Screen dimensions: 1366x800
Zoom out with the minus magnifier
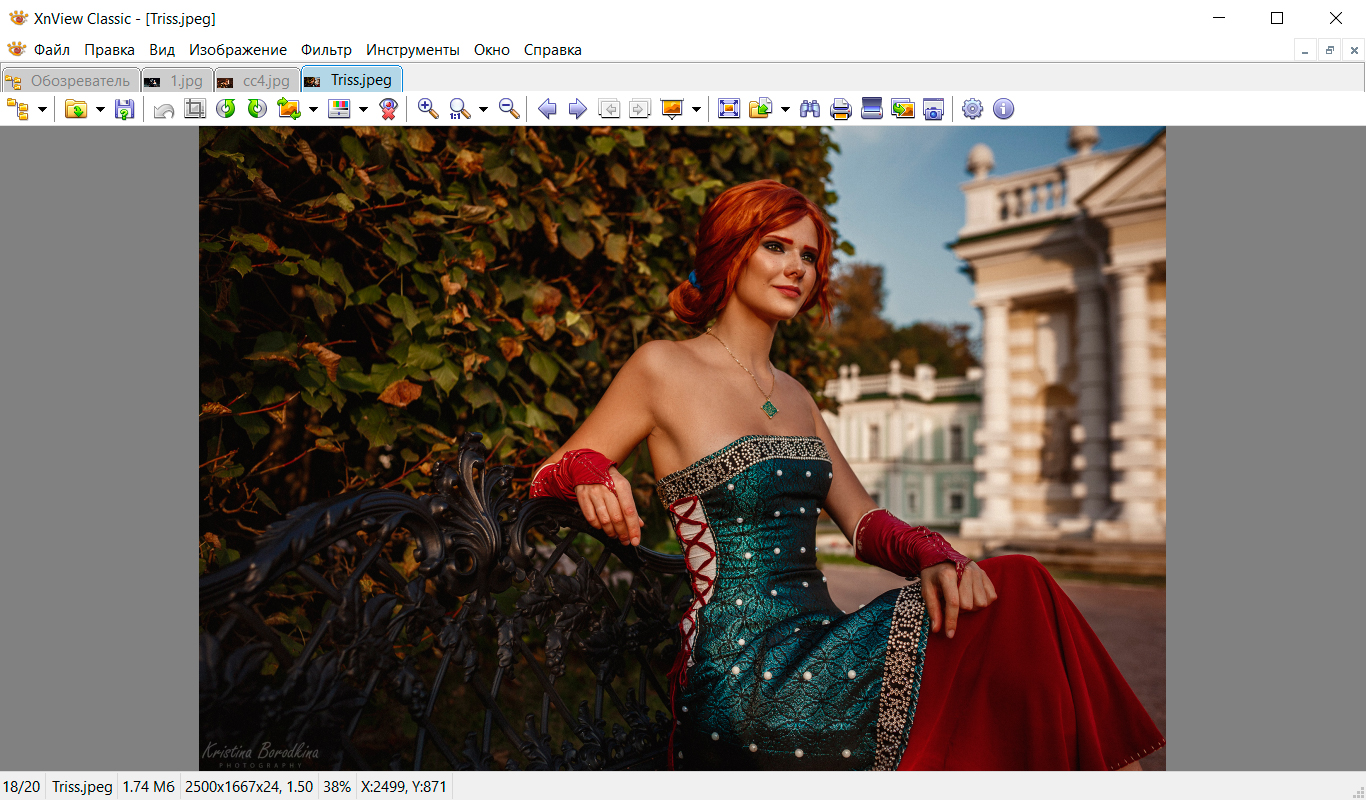point(509,109)
